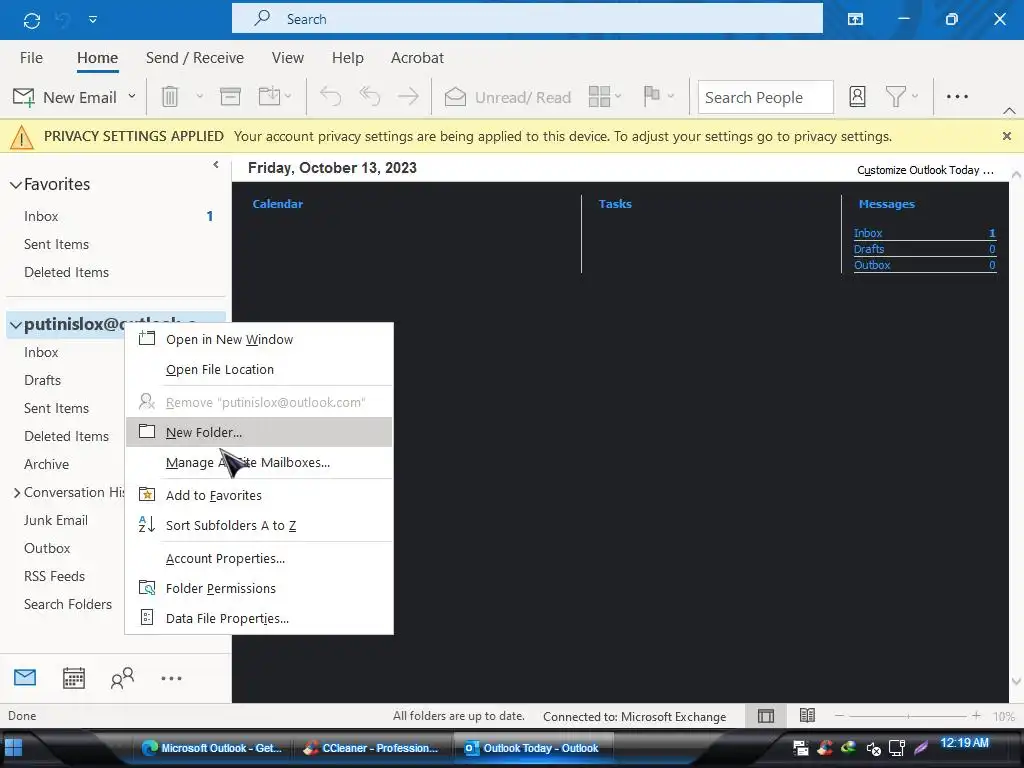Open Account Properties... from context menu
The image size is (1024, 768).
(x=259, y=558)
